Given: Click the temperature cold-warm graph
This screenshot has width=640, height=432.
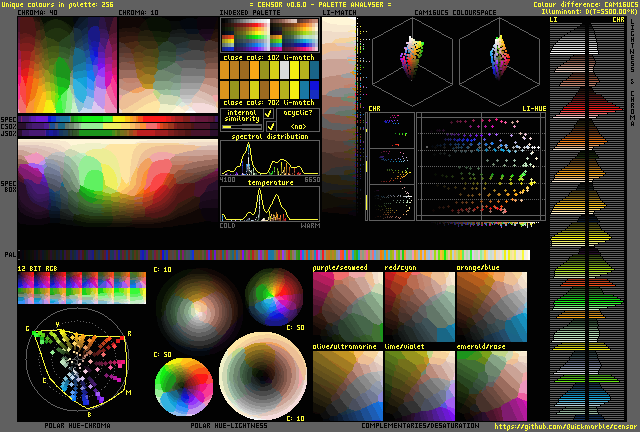Looking at the screenshot, I should pyautogui.click(x=269, y=204).
